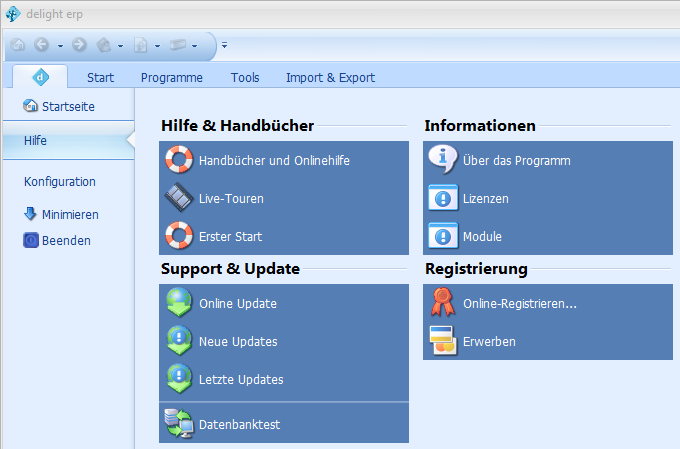Open Live-Touren
The image size is (680, 449).
tap(284, 198)
